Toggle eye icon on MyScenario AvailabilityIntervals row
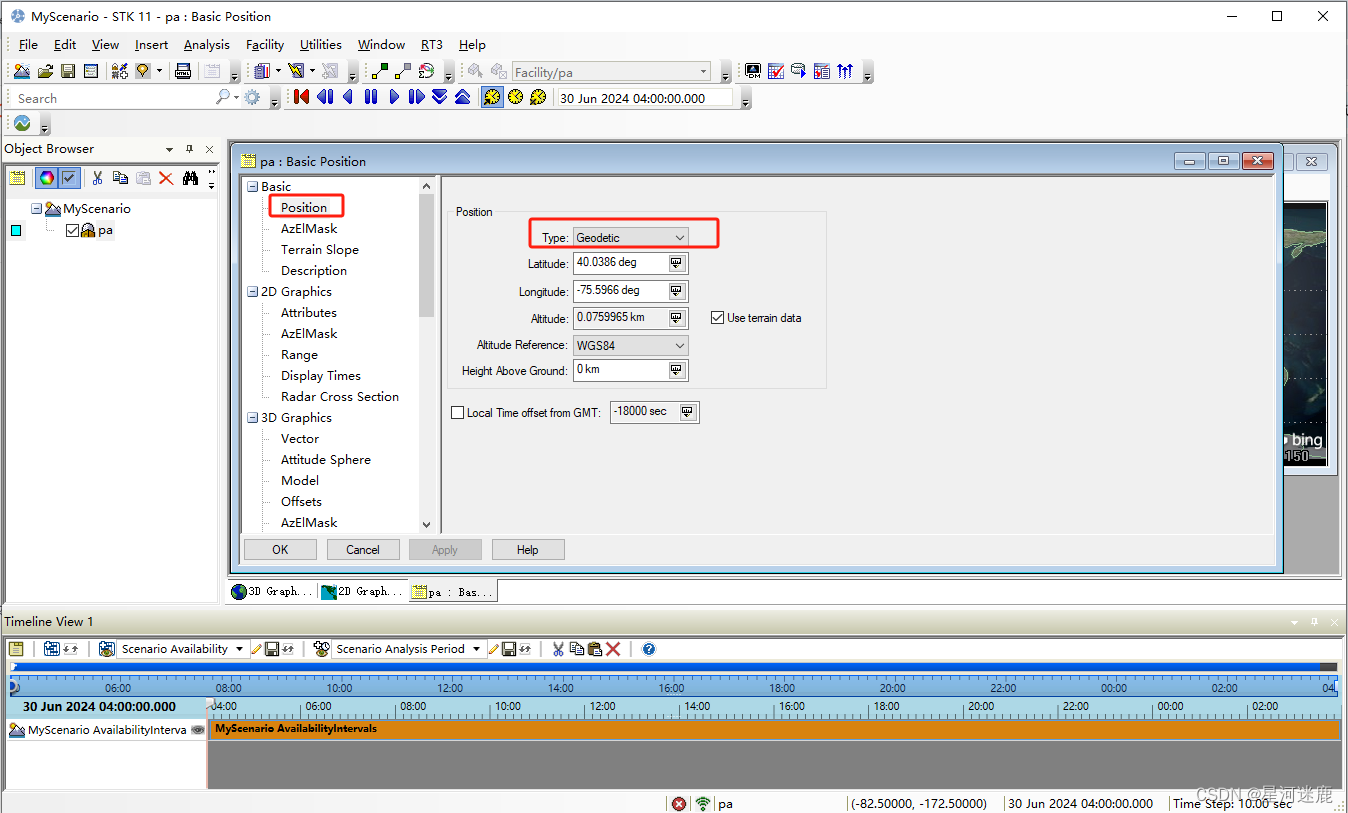This screenshot has width=1348, height=813. pos(198,730)
